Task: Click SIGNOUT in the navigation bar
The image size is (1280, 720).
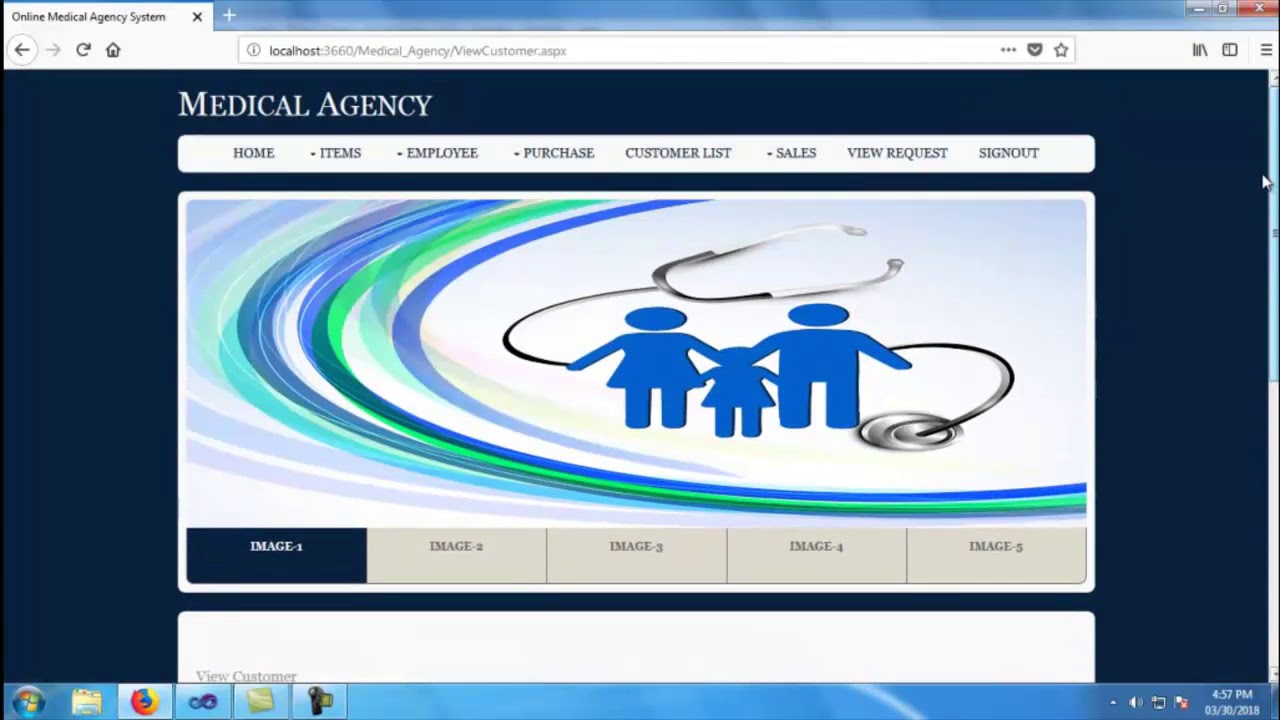Action: click(1008, 153)
